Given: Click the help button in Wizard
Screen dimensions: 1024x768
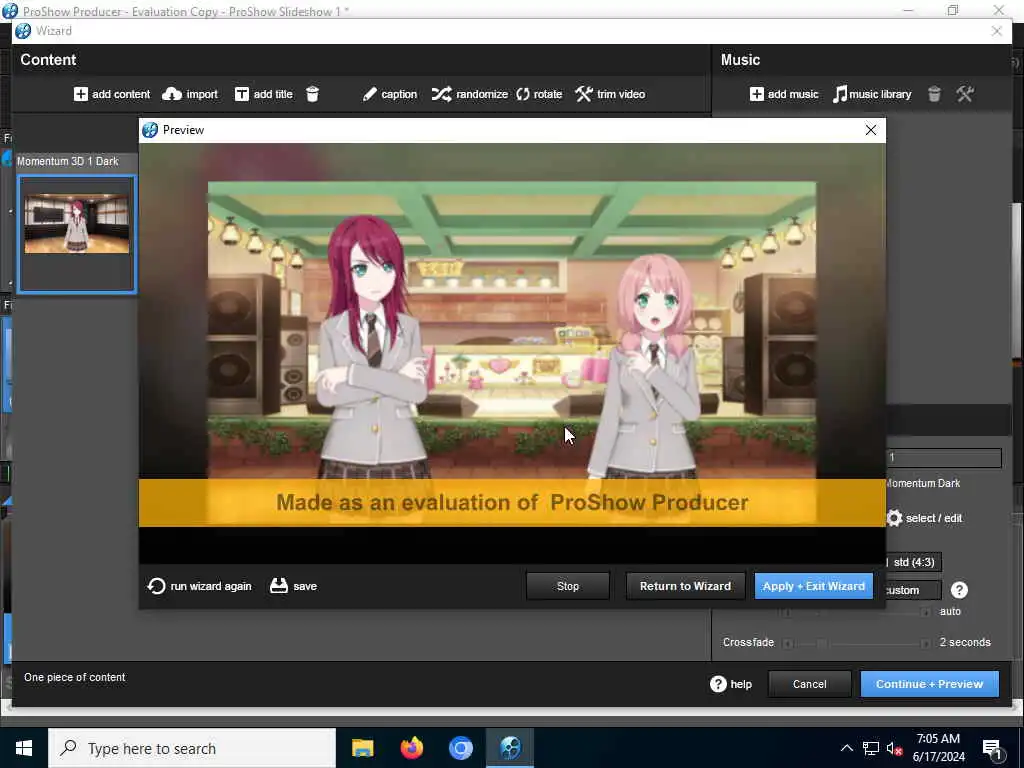Looking at the screenshot, I should (x=731, y=684).
